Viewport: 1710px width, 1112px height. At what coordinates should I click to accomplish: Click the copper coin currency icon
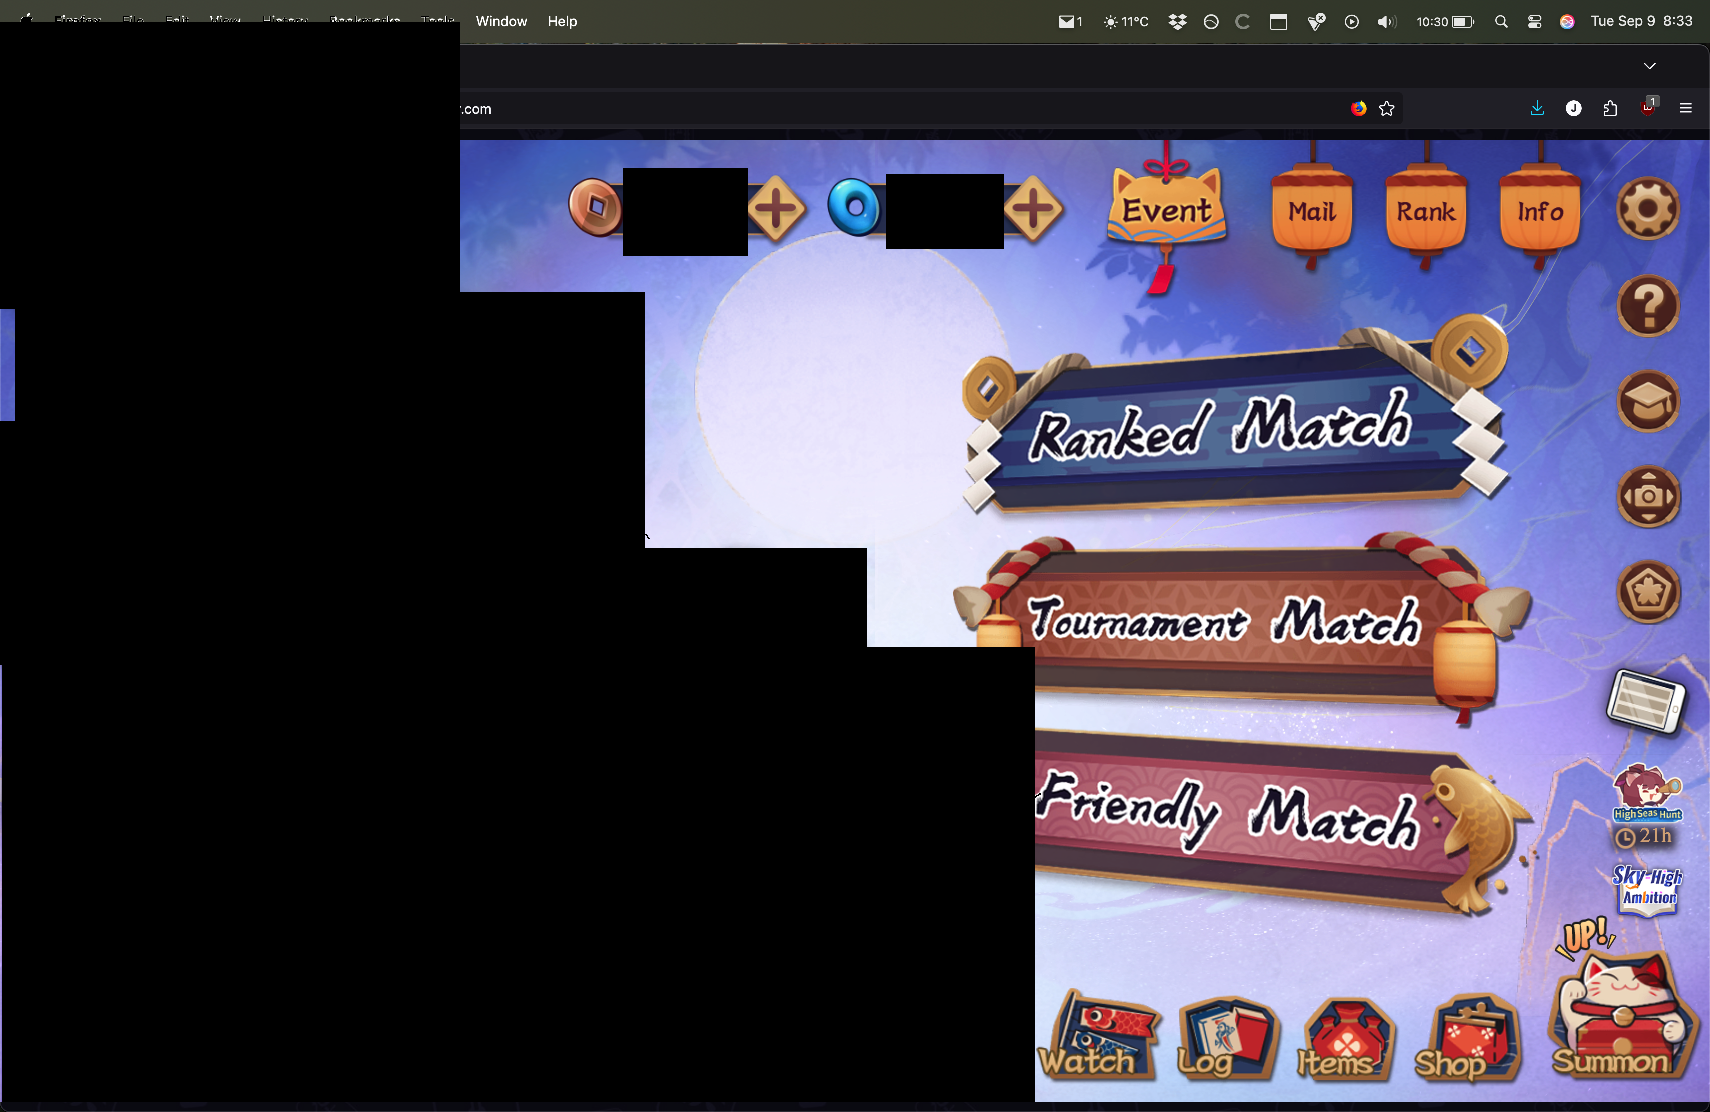pyautogui.click(x=595, y=207)
